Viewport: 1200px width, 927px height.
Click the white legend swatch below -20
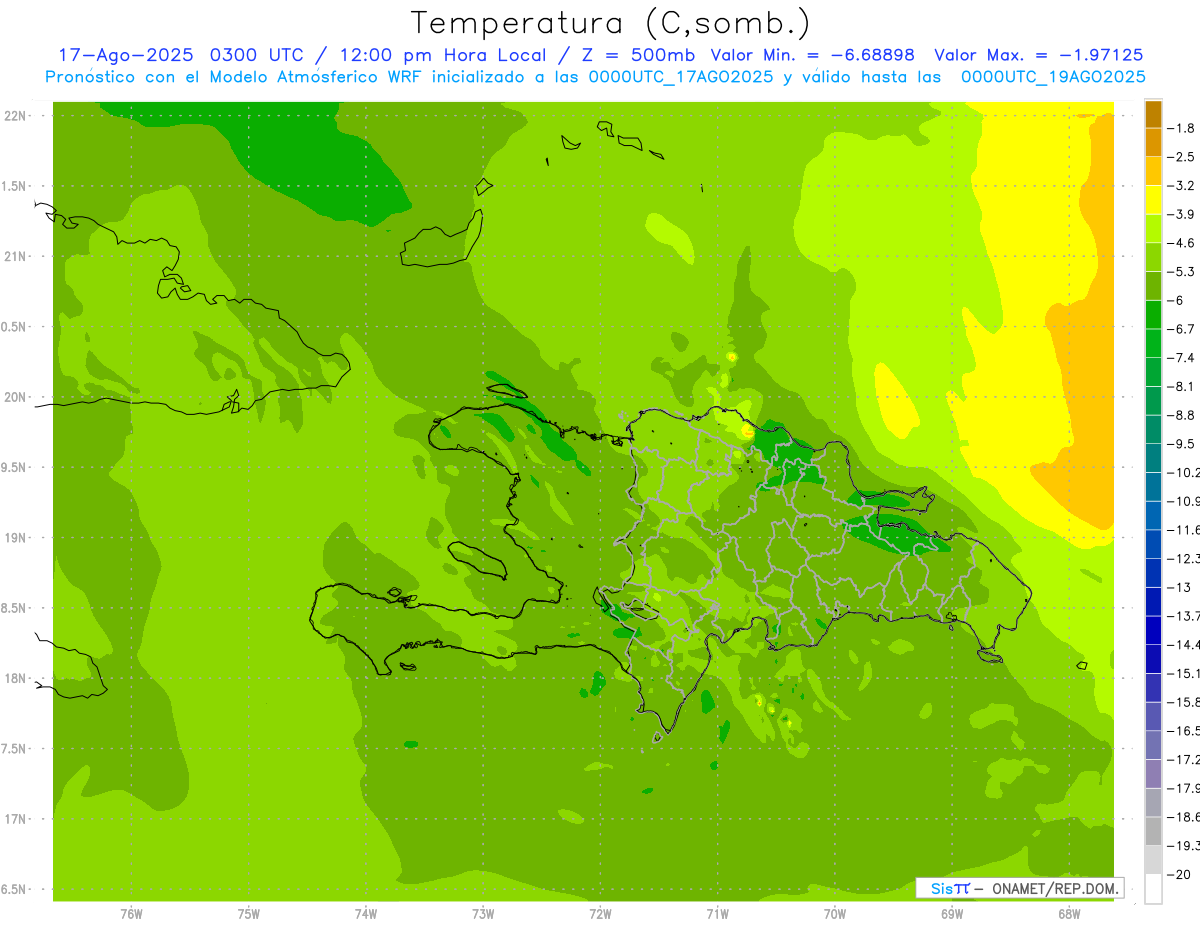pos(1153,888)
